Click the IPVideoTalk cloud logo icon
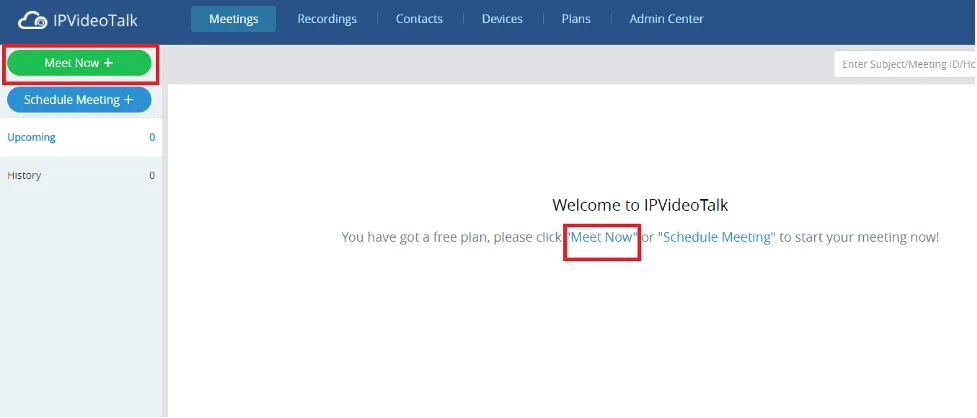The height and width of the screenshot is (418, 977). (x=33, y=19)
